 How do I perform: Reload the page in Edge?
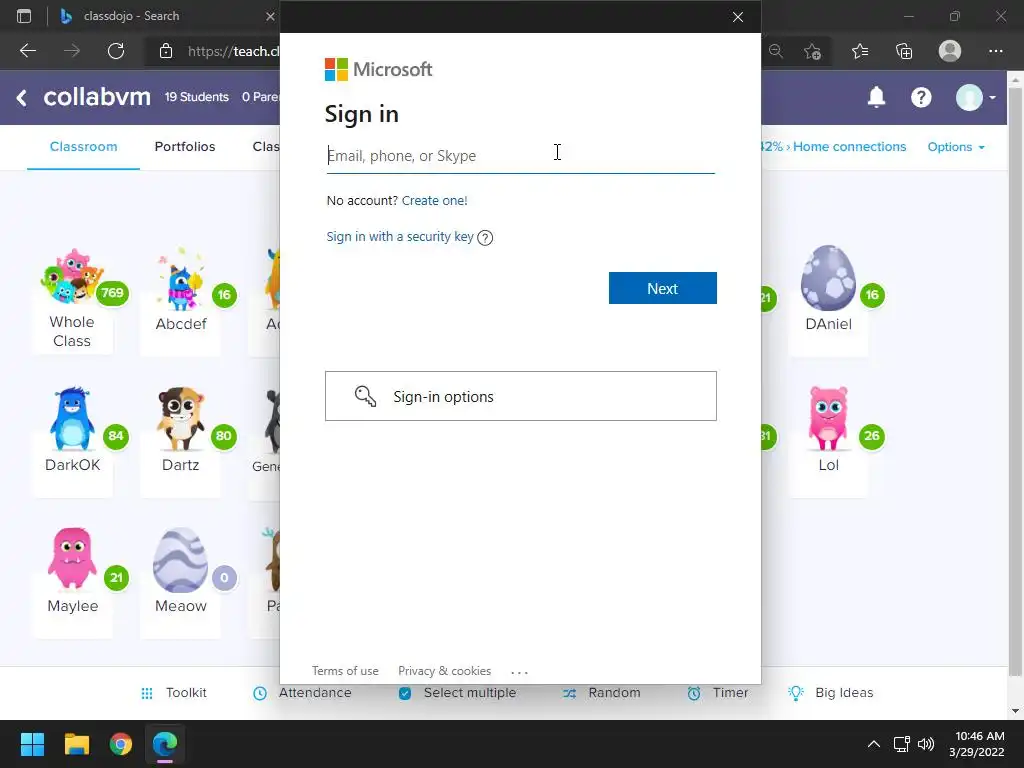[x=116, y=51]
